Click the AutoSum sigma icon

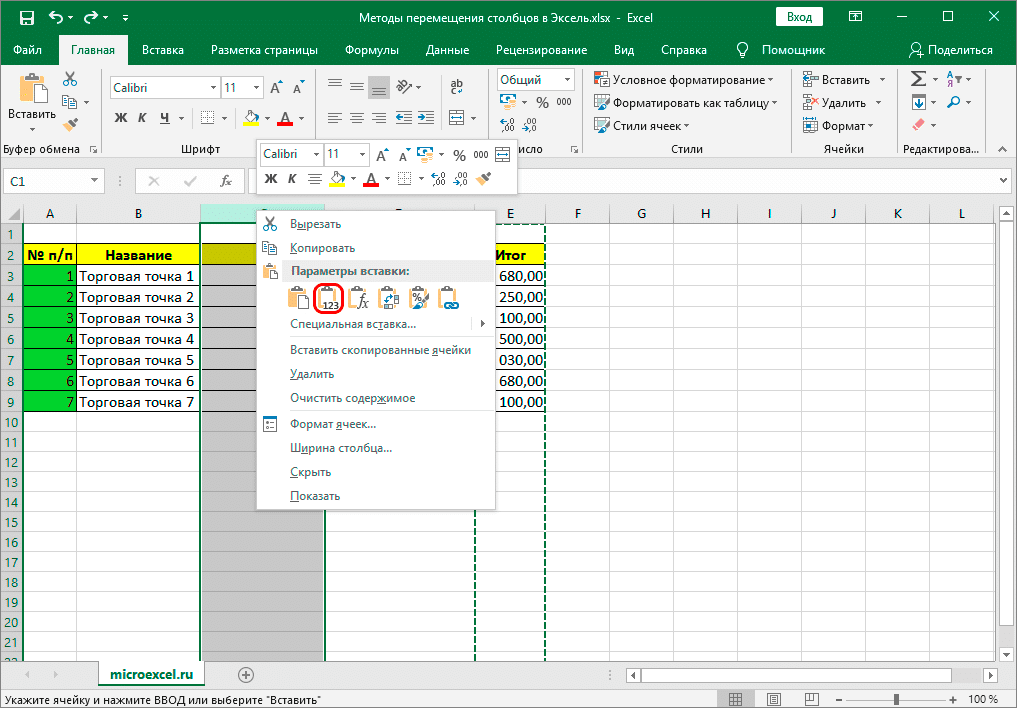(918, 79)
